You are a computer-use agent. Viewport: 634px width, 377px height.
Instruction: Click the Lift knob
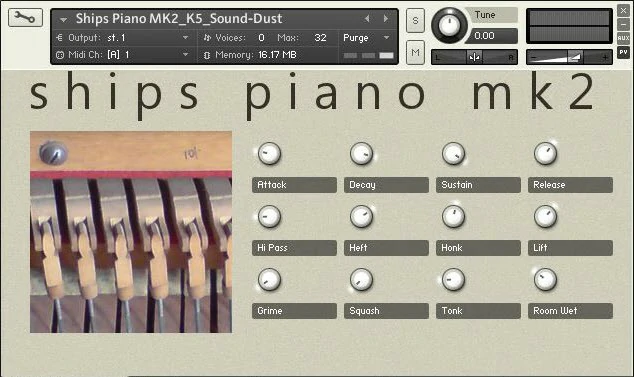pos(545,216)
